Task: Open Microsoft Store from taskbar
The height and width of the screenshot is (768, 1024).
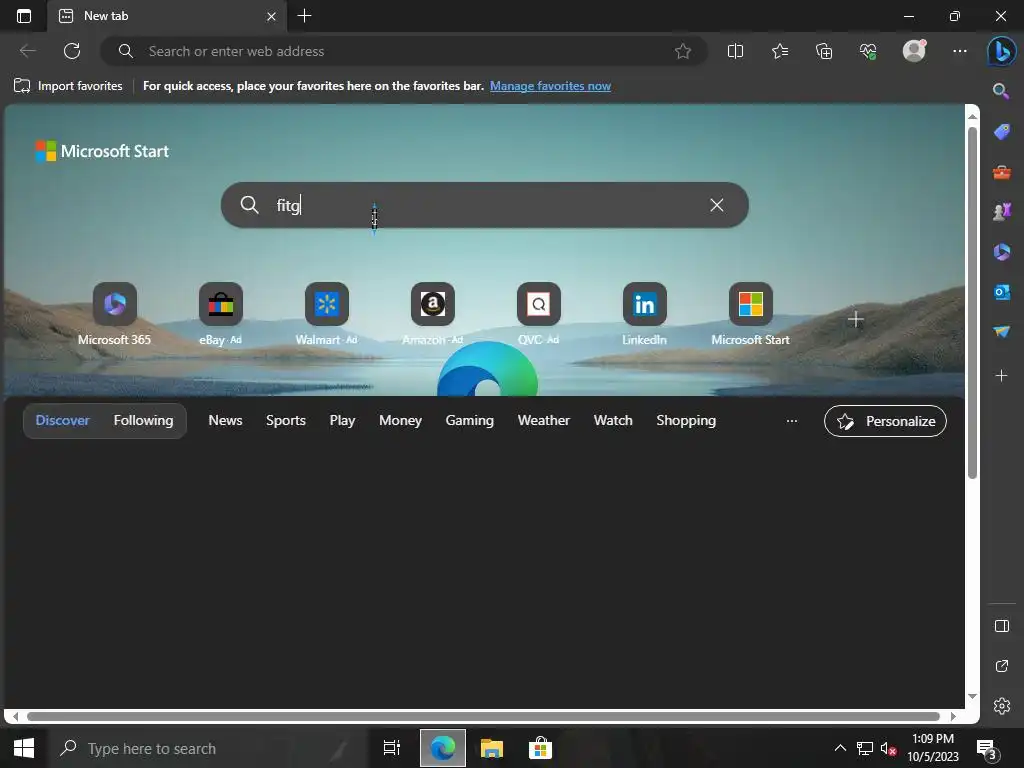Action: 540,748
